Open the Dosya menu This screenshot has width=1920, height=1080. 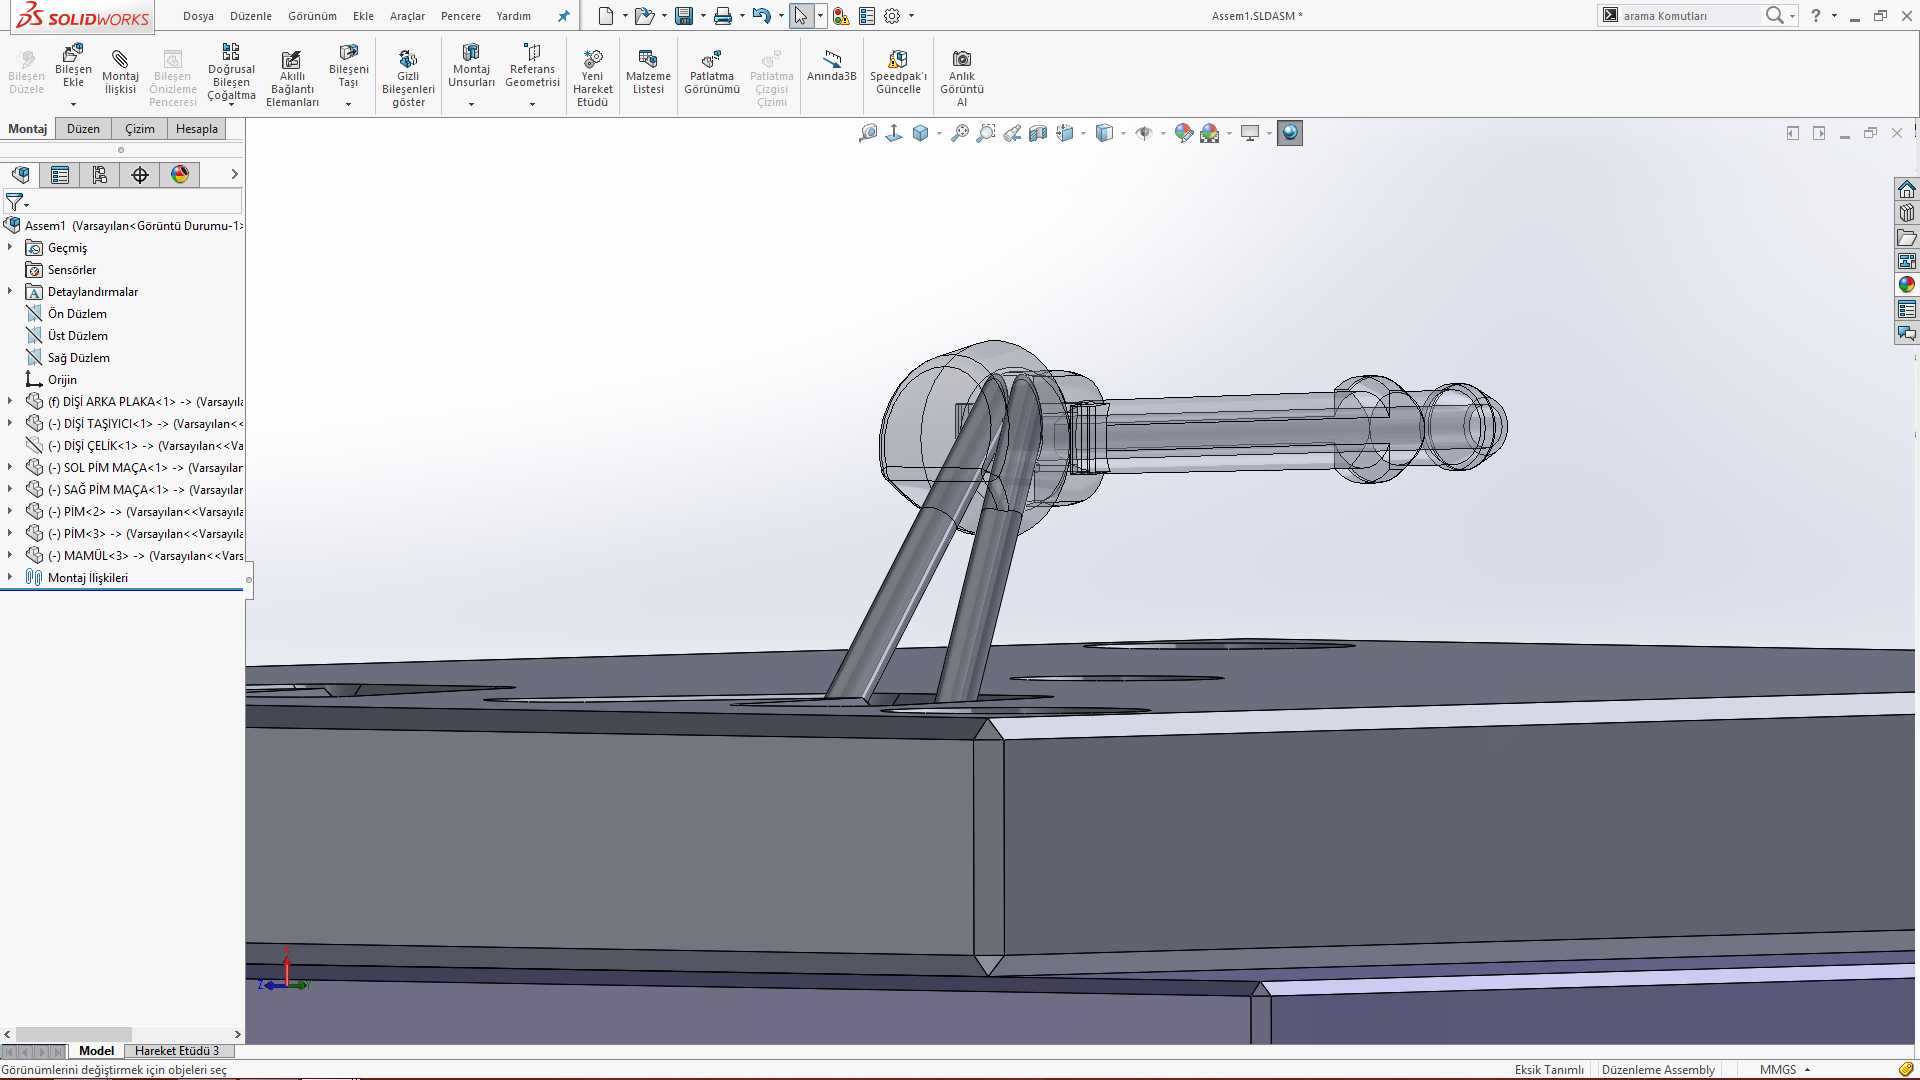(198, 16)
